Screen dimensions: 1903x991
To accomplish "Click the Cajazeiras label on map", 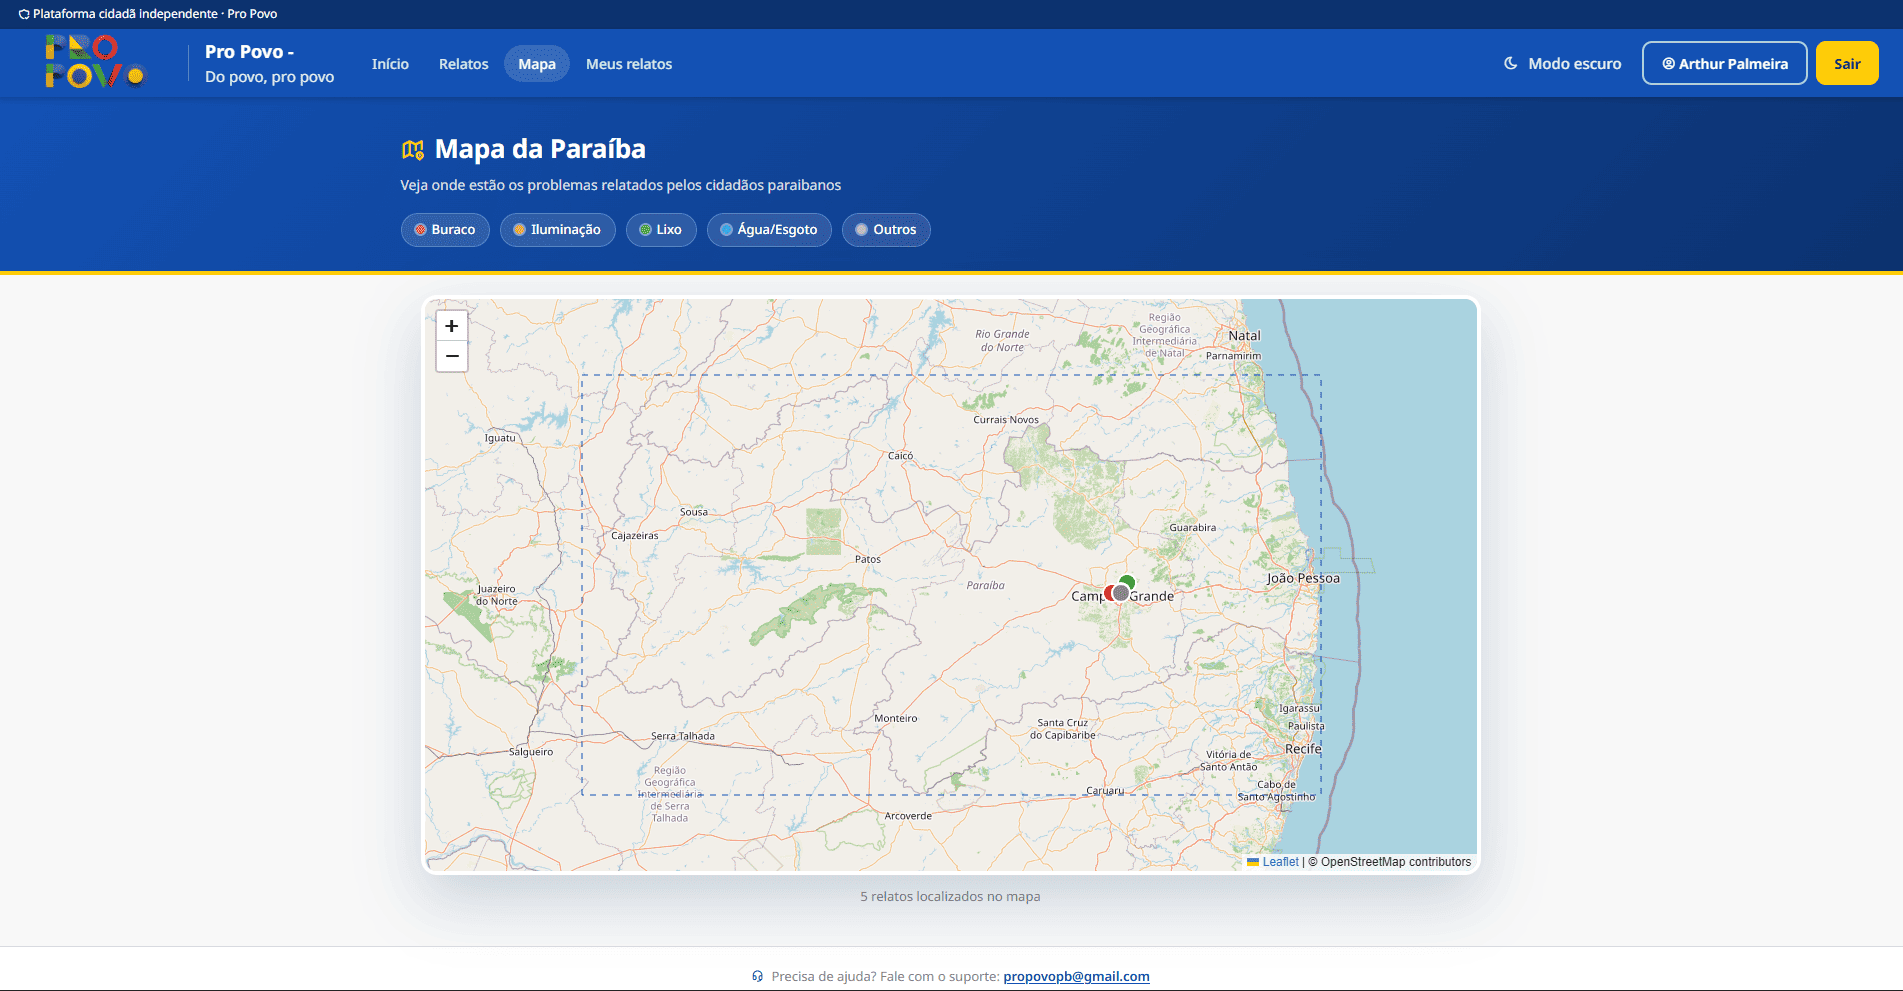I will tap(635, 536).
